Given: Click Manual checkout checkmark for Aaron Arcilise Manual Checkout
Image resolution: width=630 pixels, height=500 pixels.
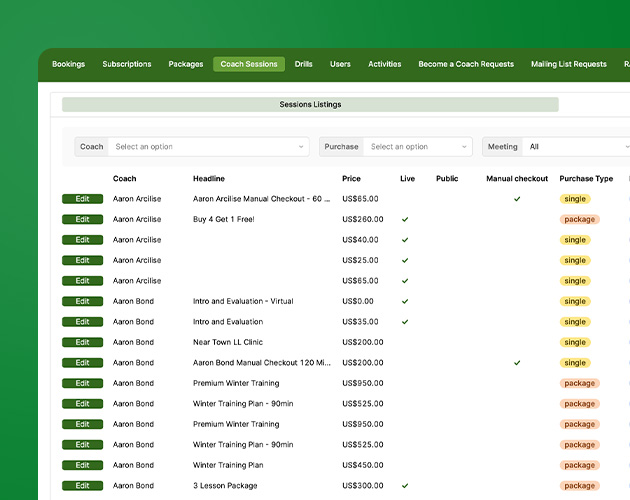Looking at the screenshot, I should point(517,199).
